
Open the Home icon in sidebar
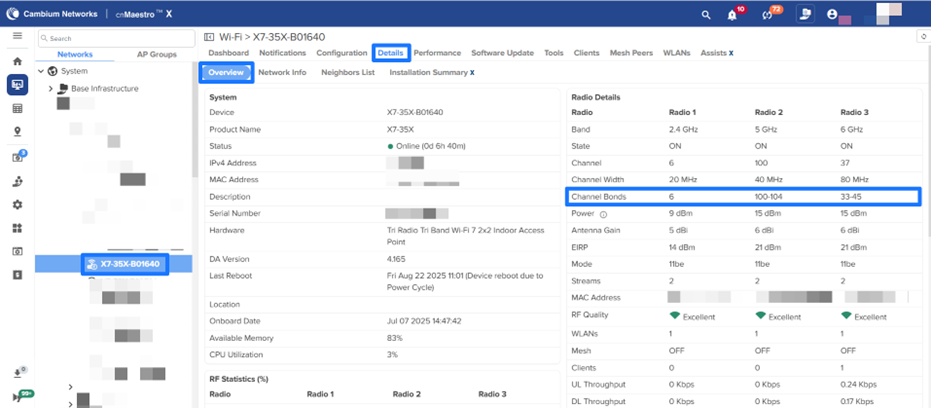[17, 61]
